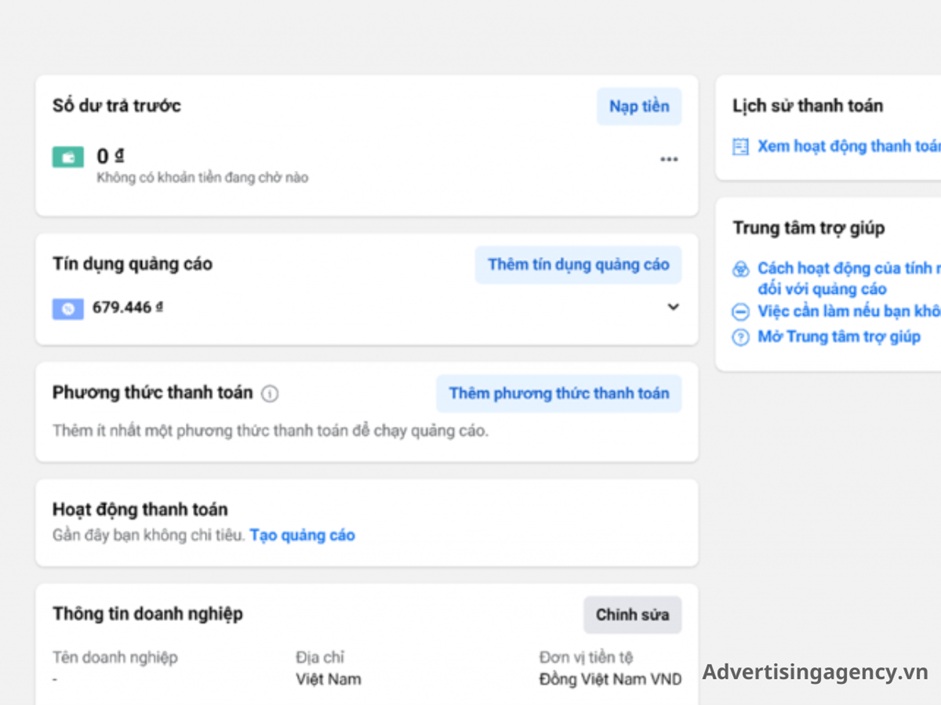Viewport: 941px width, 705px height.
Task: Click the Lịch sử thanh toán heading
Action: click(x=808, y=106)
